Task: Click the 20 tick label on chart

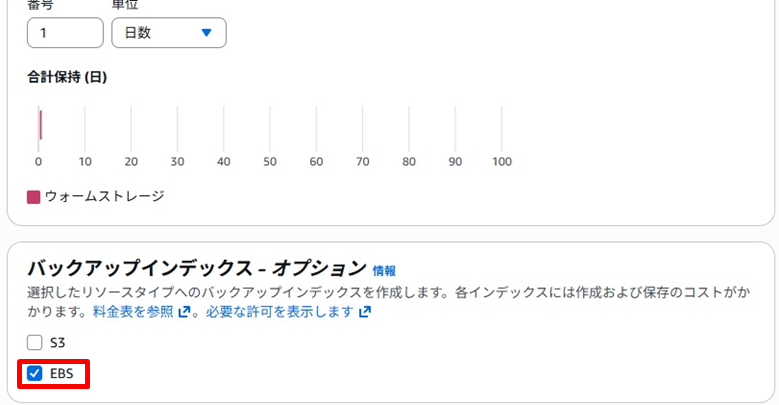Action: pyautogui.click(x=131, y=162)
